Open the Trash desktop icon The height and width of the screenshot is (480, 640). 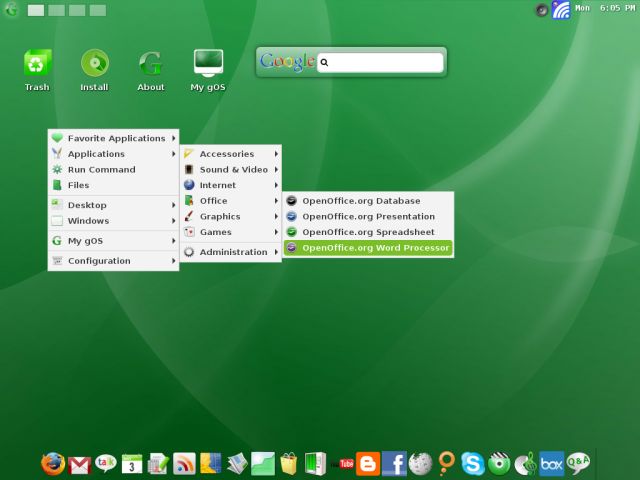point(37,70)
